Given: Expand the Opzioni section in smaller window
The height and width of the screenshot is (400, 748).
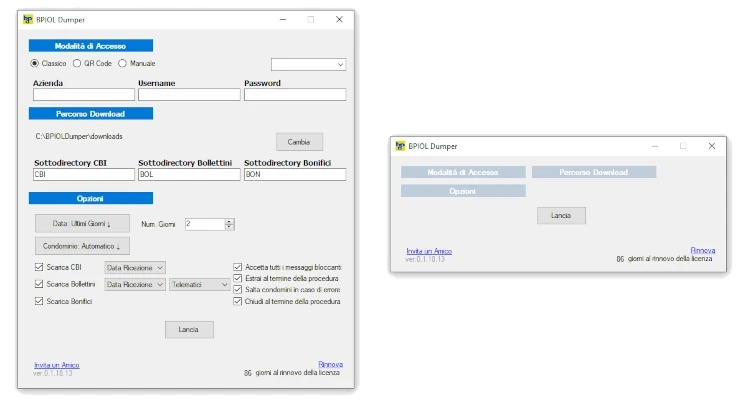Looking at the screenshot, I should click(462, 191).
